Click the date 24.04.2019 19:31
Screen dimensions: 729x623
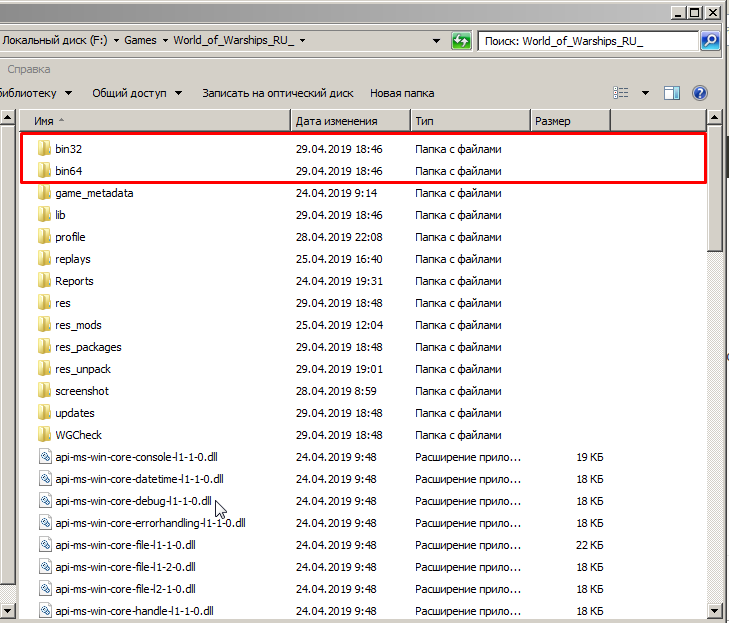[339, 281]
